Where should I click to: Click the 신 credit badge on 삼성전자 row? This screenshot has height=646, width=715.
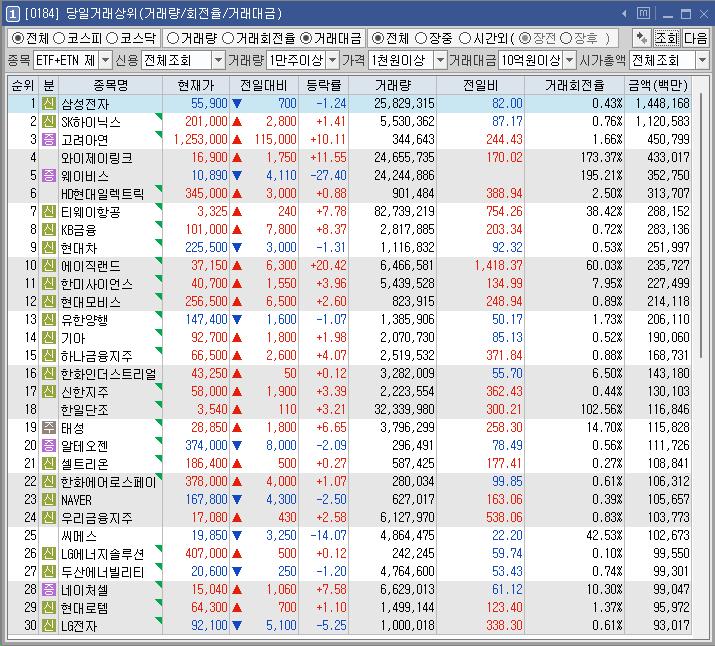(49, 103)
